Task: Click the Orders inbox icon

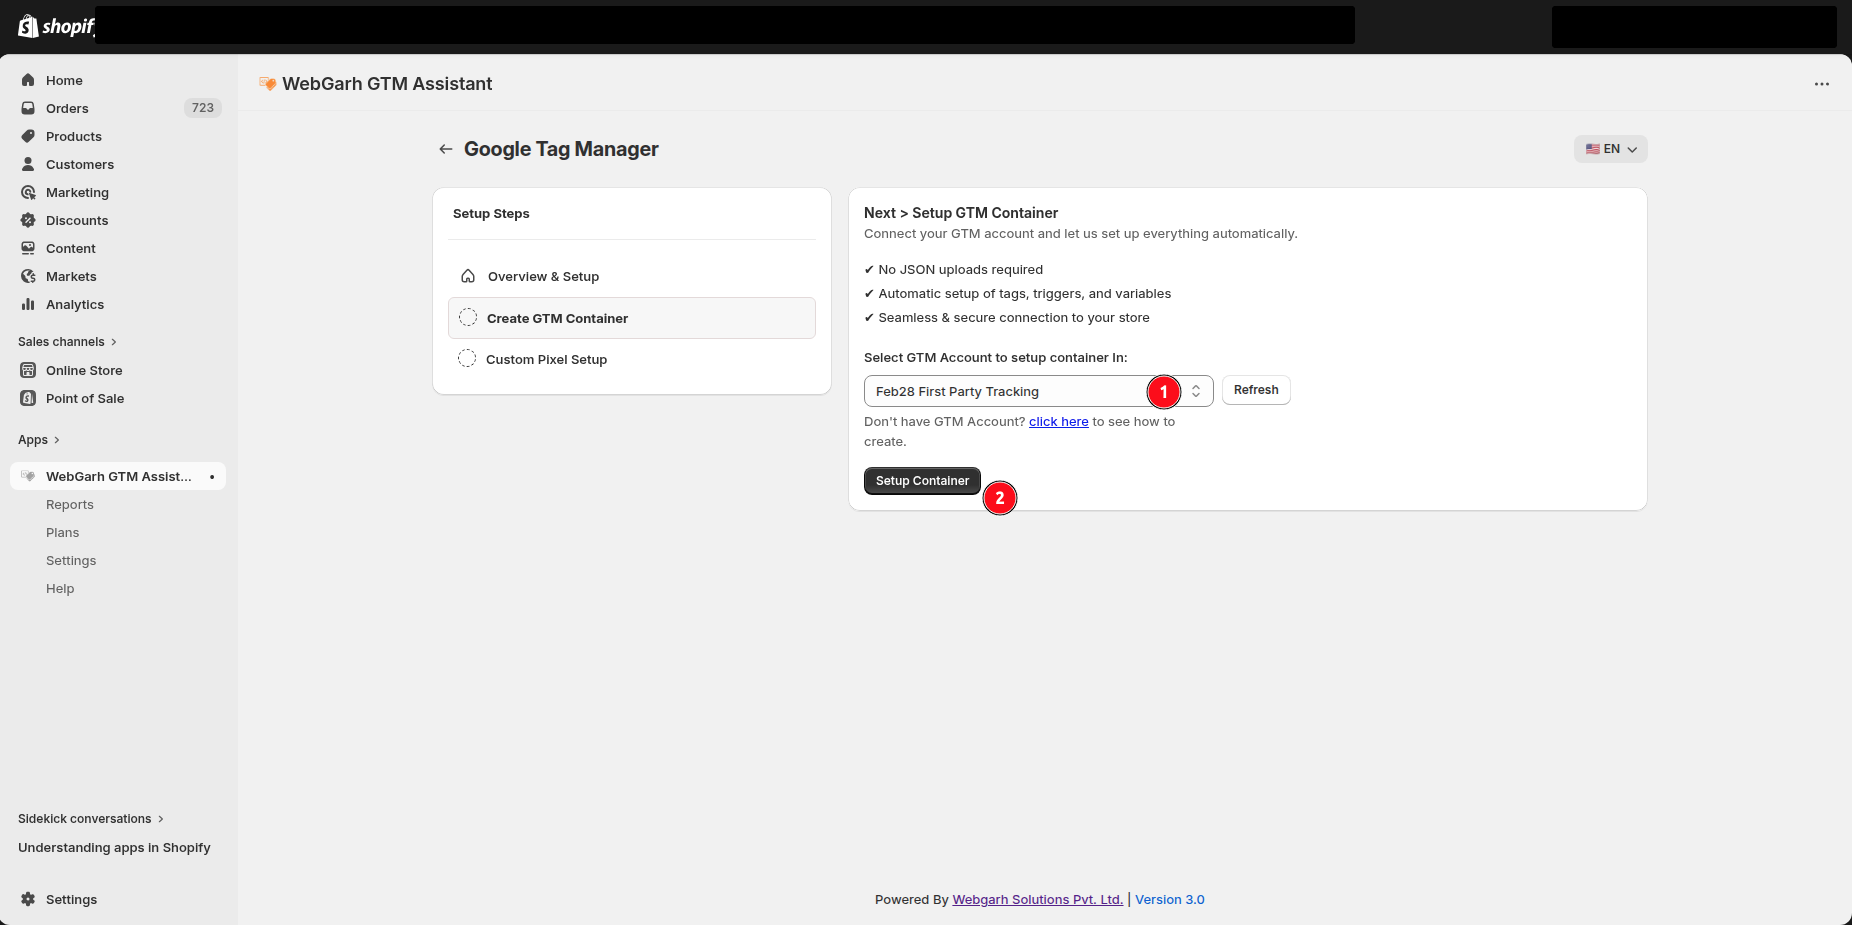Action: click(28, 108)
